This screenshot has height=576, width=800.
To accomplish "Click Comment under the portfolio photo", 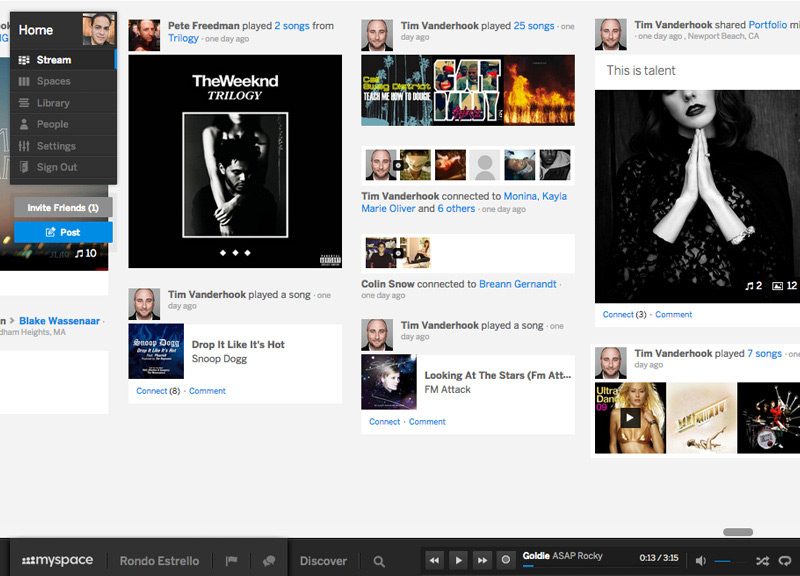I will 673,314.
